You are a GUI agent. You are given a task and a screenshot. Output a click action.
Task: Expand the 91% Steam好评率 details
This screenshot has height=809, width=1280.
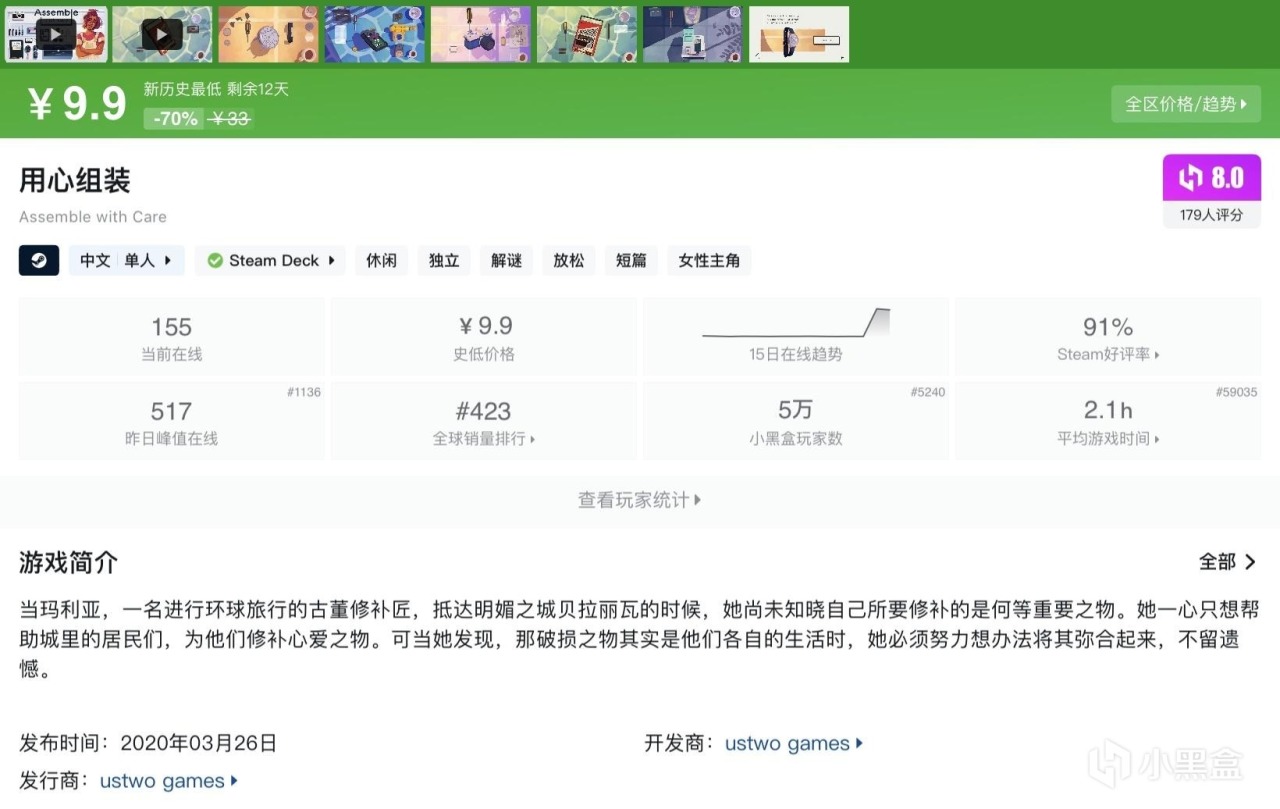pos(1108,339)
